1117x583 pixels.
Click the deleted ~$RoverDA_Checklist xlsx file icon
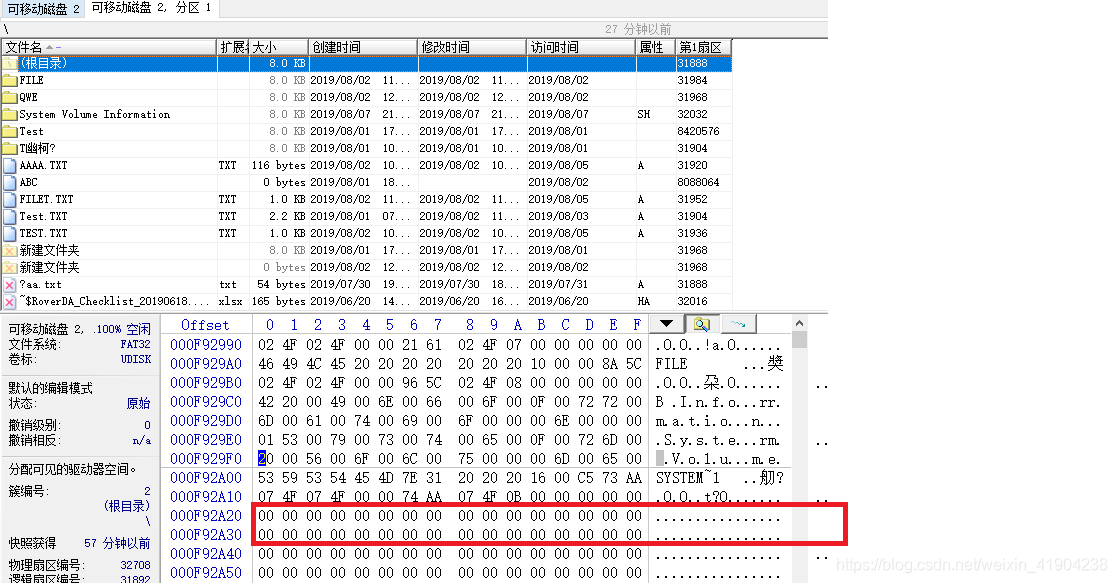10,302
